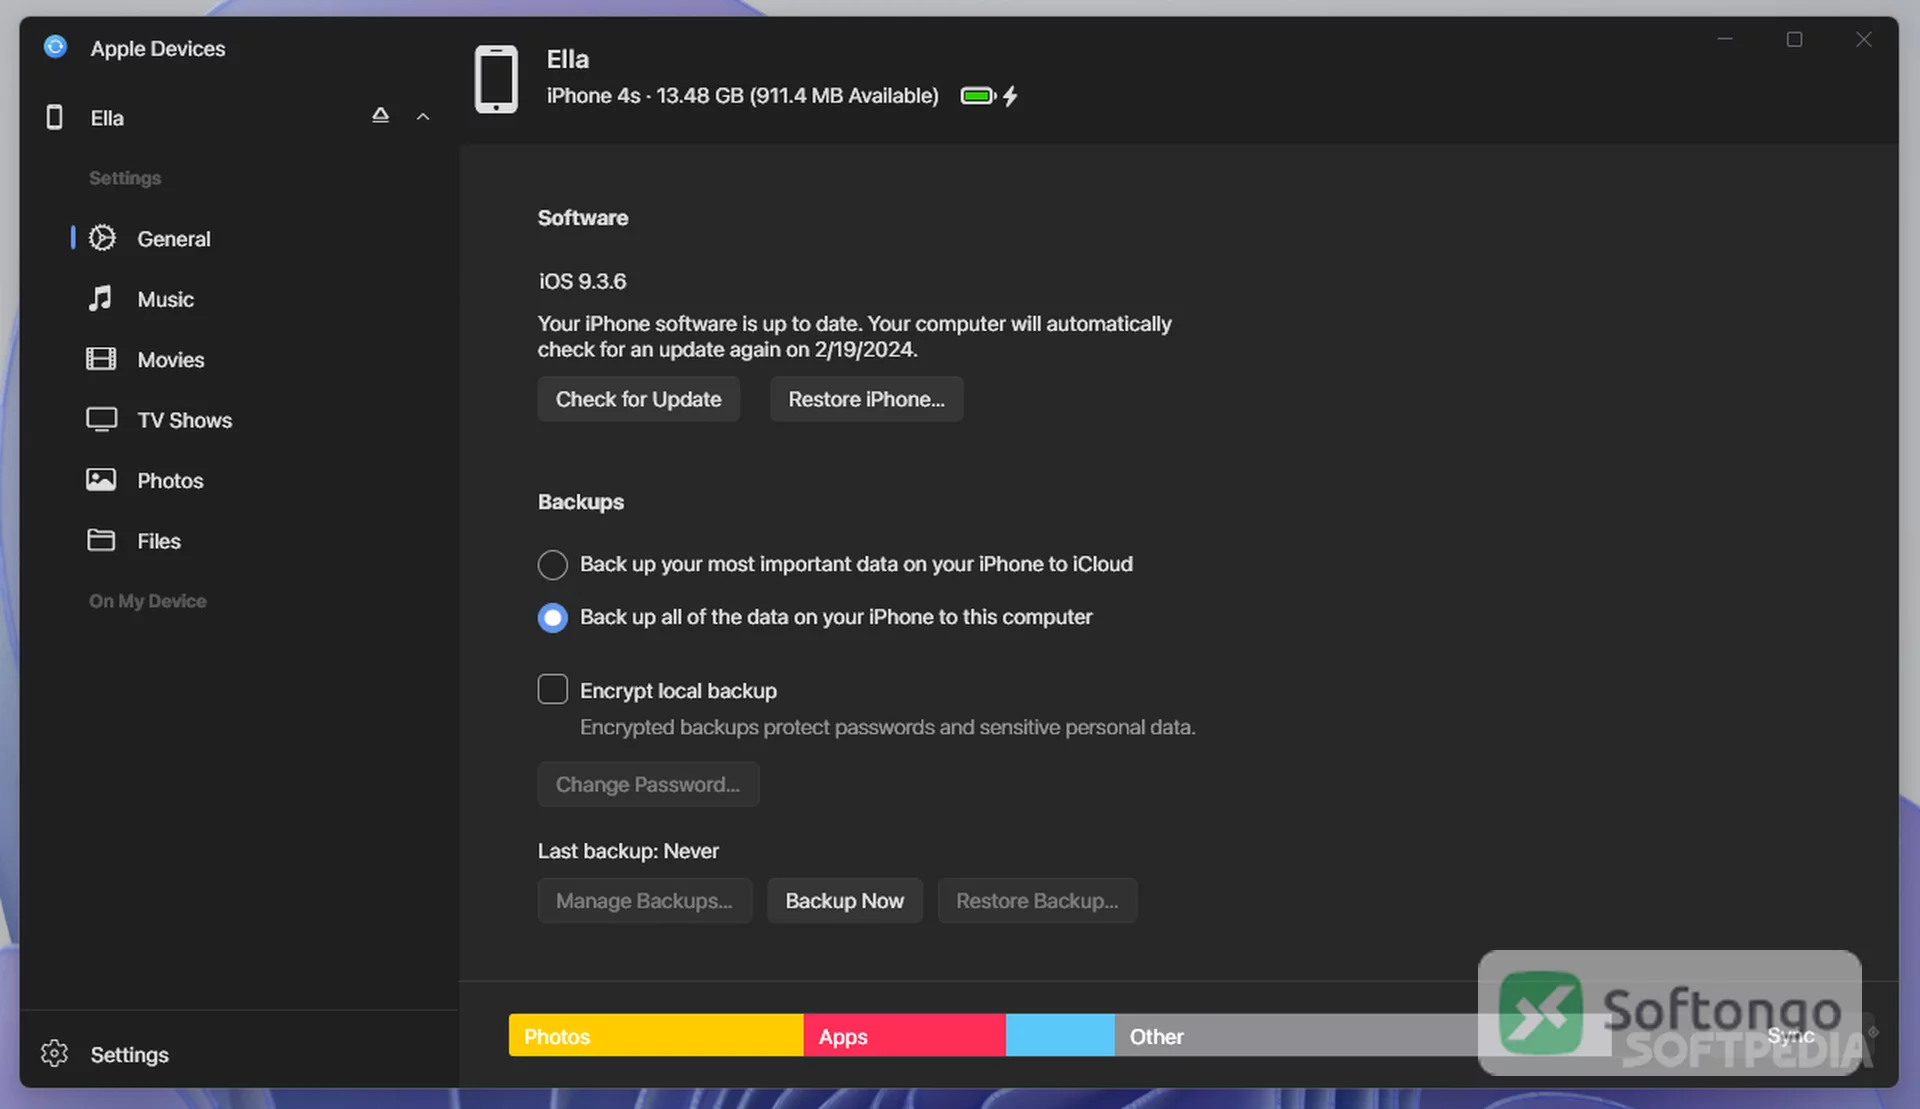
Task: Open the Music note icon
Action: (100, 298)
